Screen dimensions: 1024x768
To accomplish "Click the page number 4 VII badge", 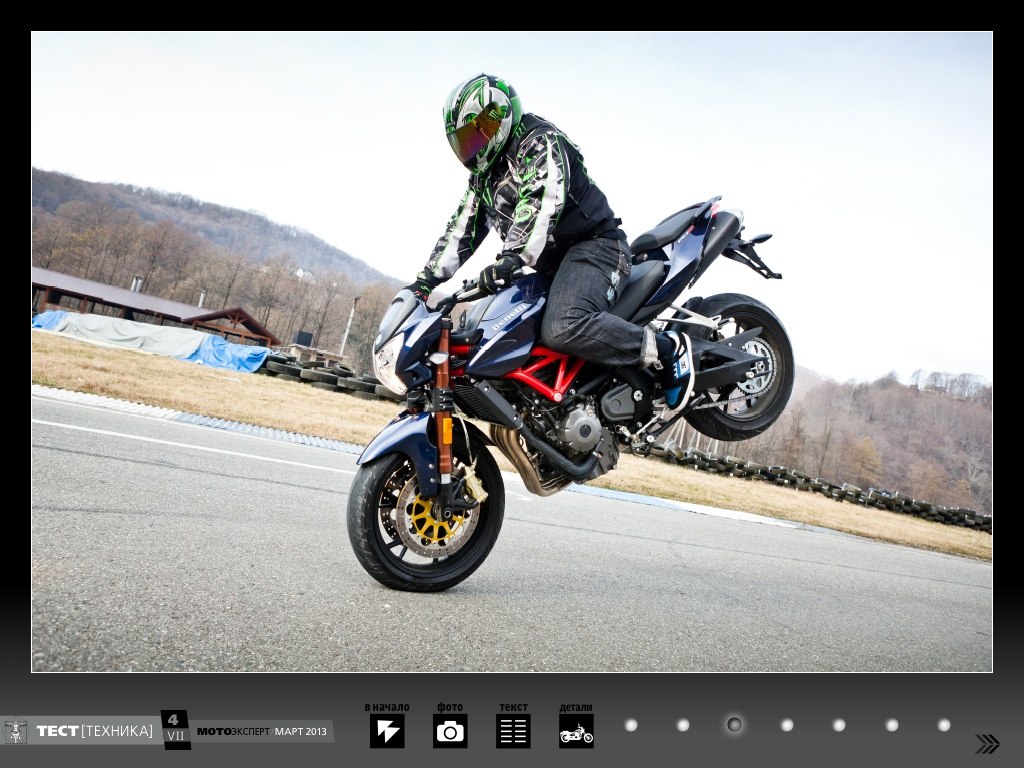I will [175, 729].
